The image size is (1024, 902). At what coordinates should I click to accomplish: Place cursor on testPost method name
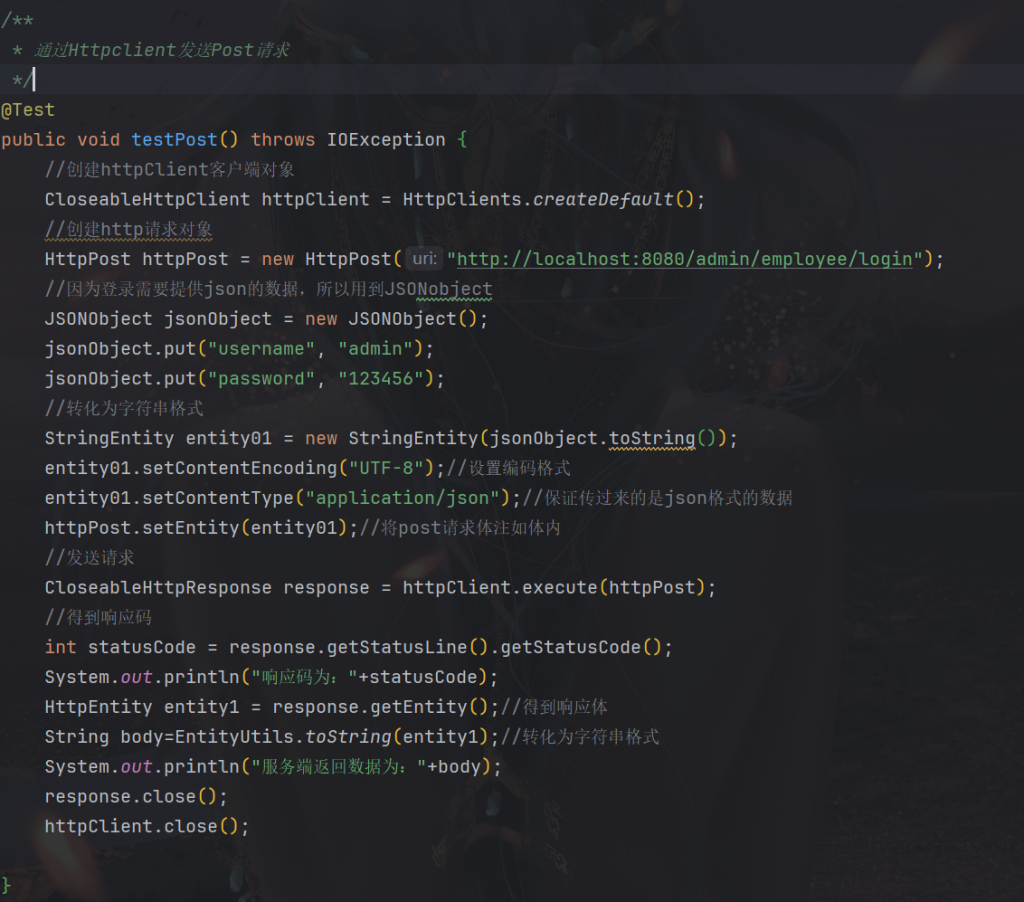(x=174, y=140)
